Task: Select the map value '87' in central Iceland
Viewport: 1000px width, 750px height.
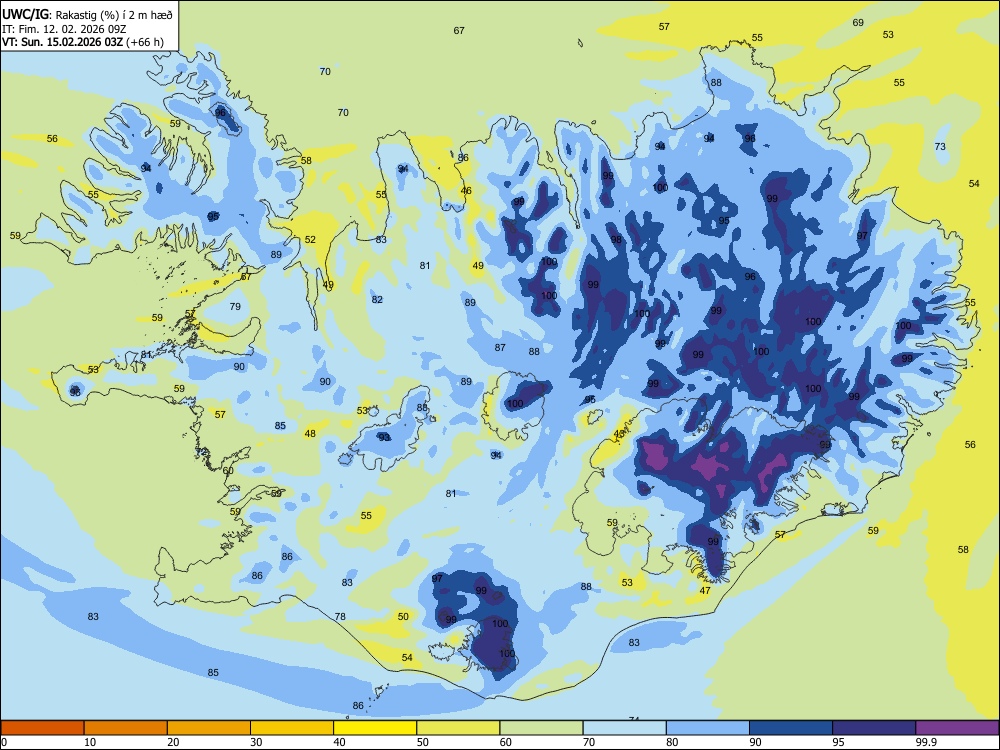Action: (500, 348)
